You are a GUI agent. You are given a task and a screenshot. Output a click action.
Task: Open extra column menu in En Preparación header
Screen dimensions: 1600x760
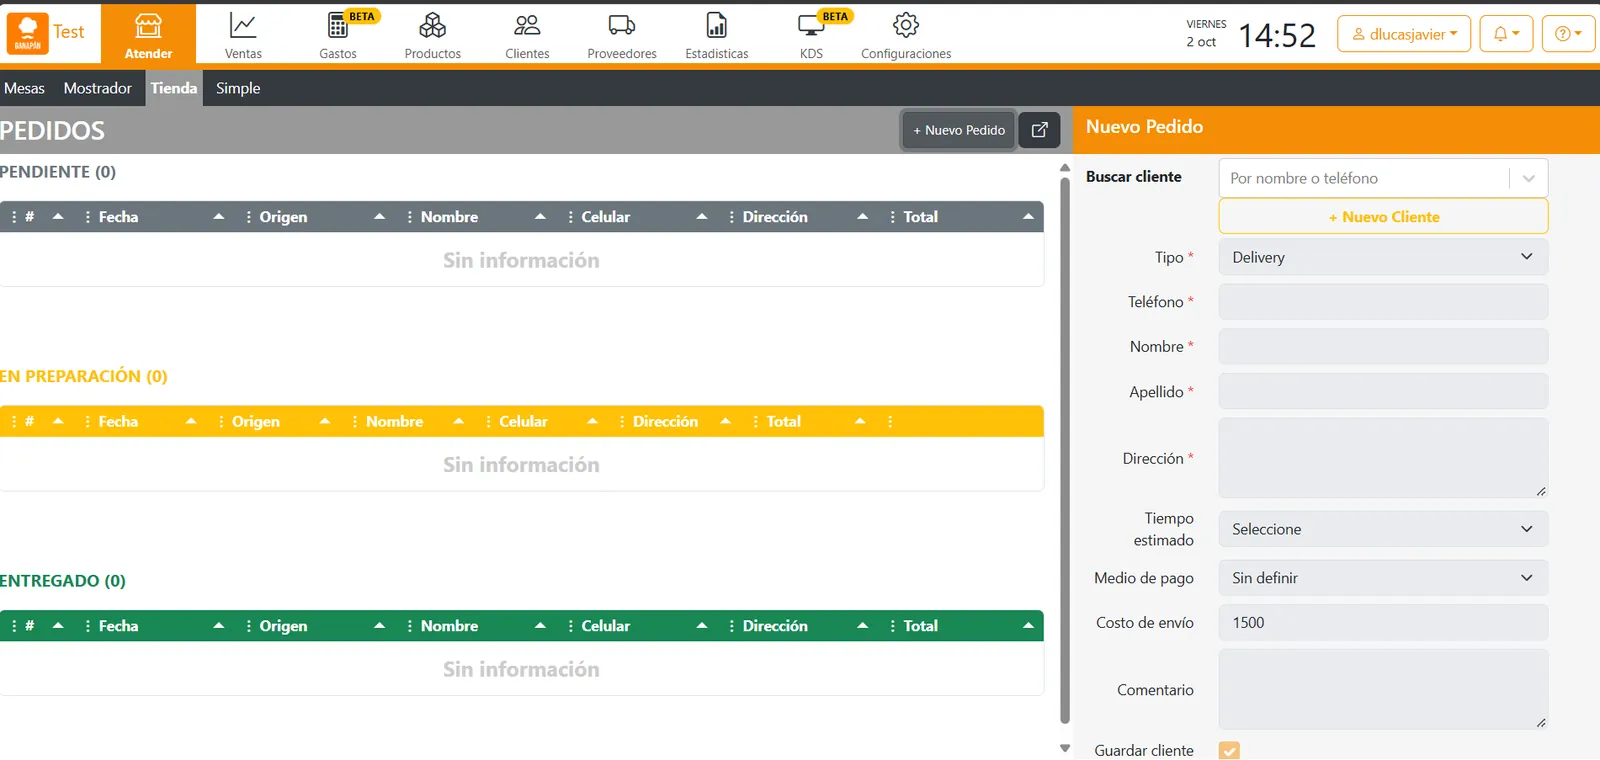point(890,422)
